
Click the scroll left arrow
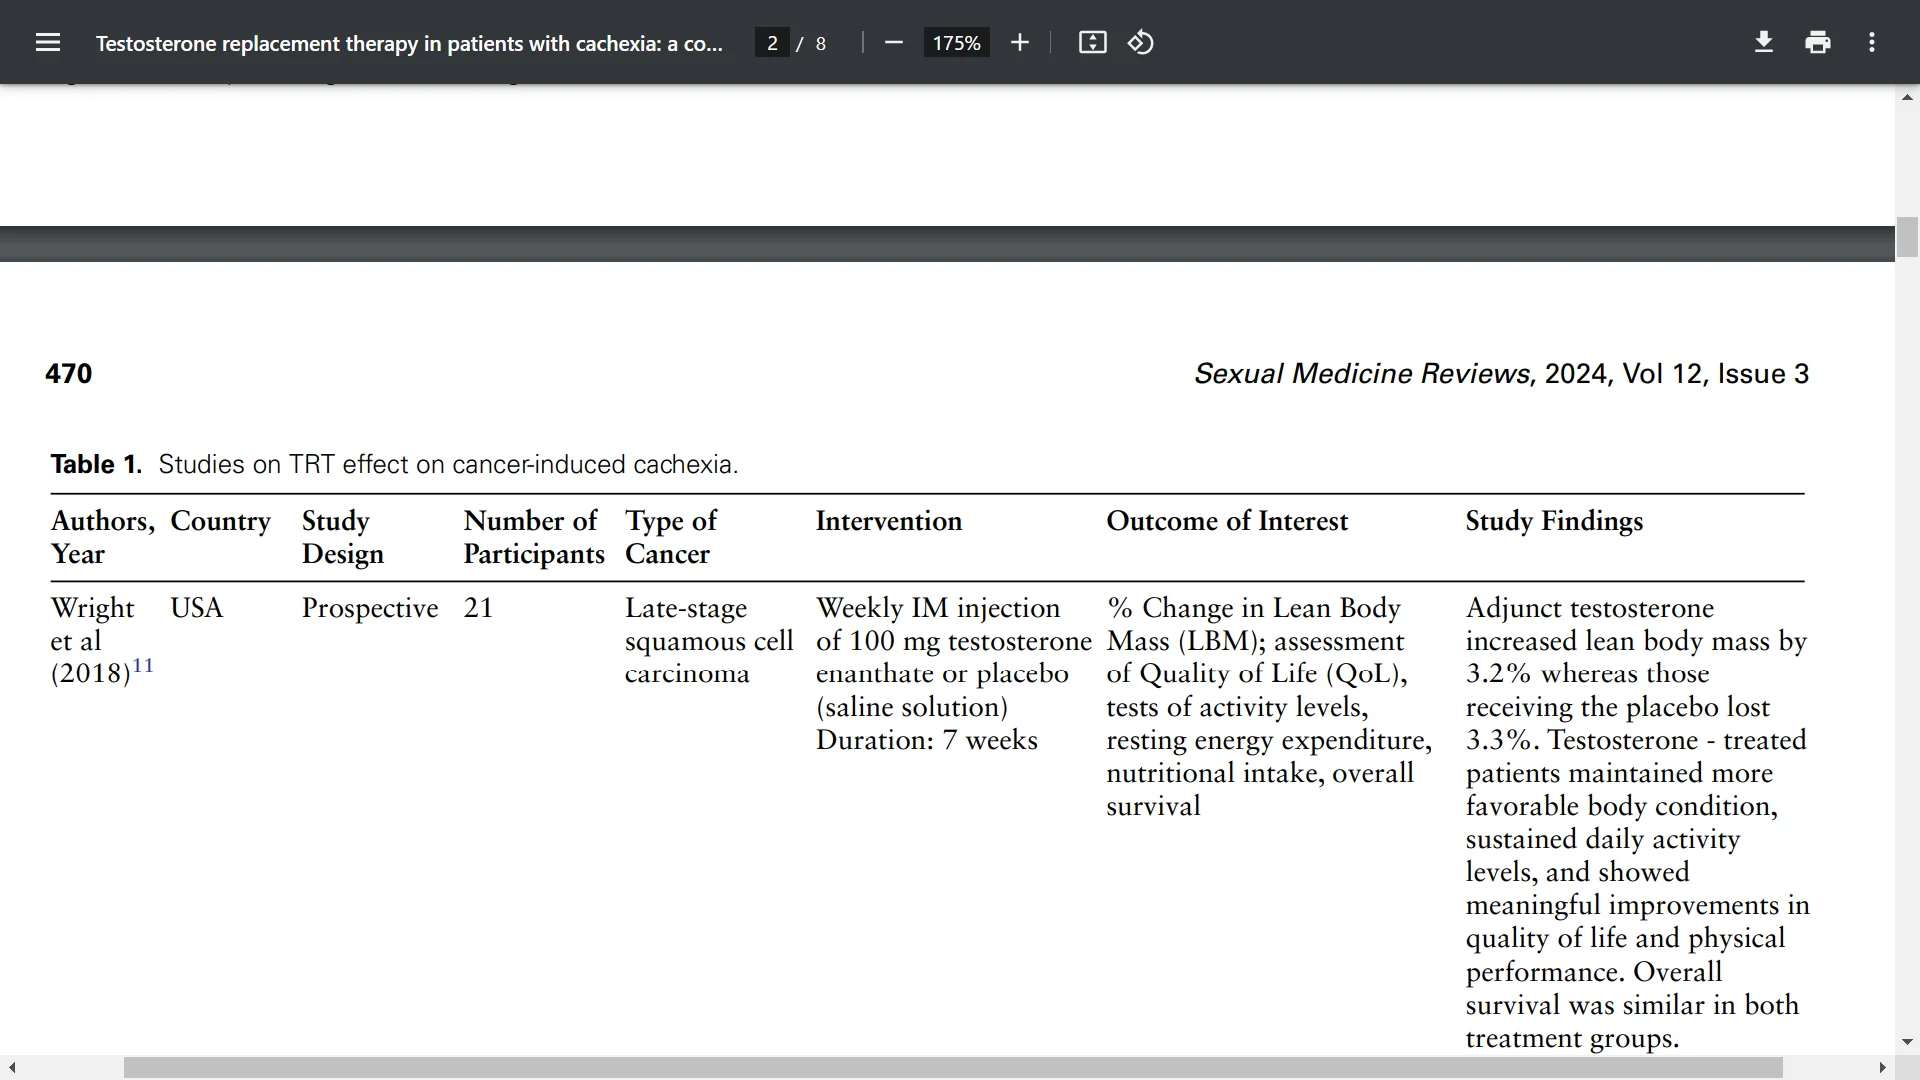pos(12,1068)
